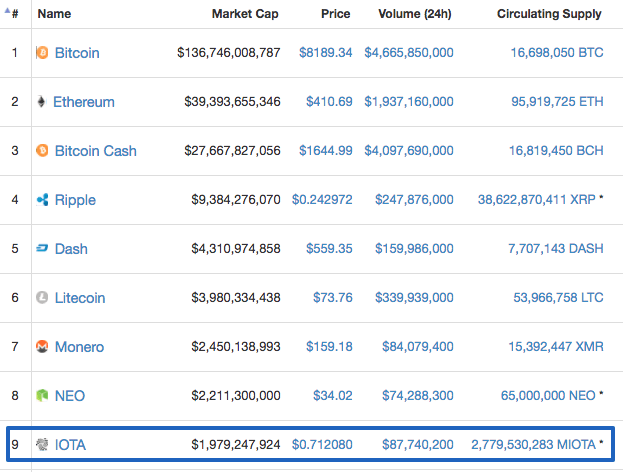Image resolution: width=623 pixels, height=472 pixels.
Task: Click supply 95,919,725 ETH
Action: click(x=557, y=102)
